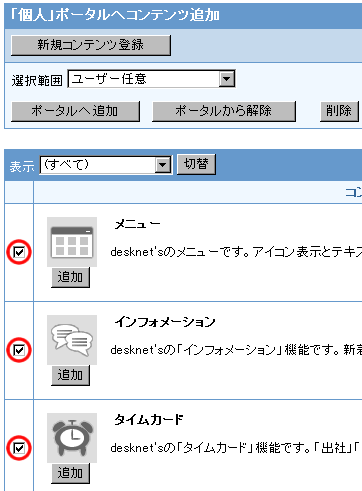Click the メニュー calendar grid icon
This screenshot has width=362, height=491.
pyautogui.click(x=72, y=242)
